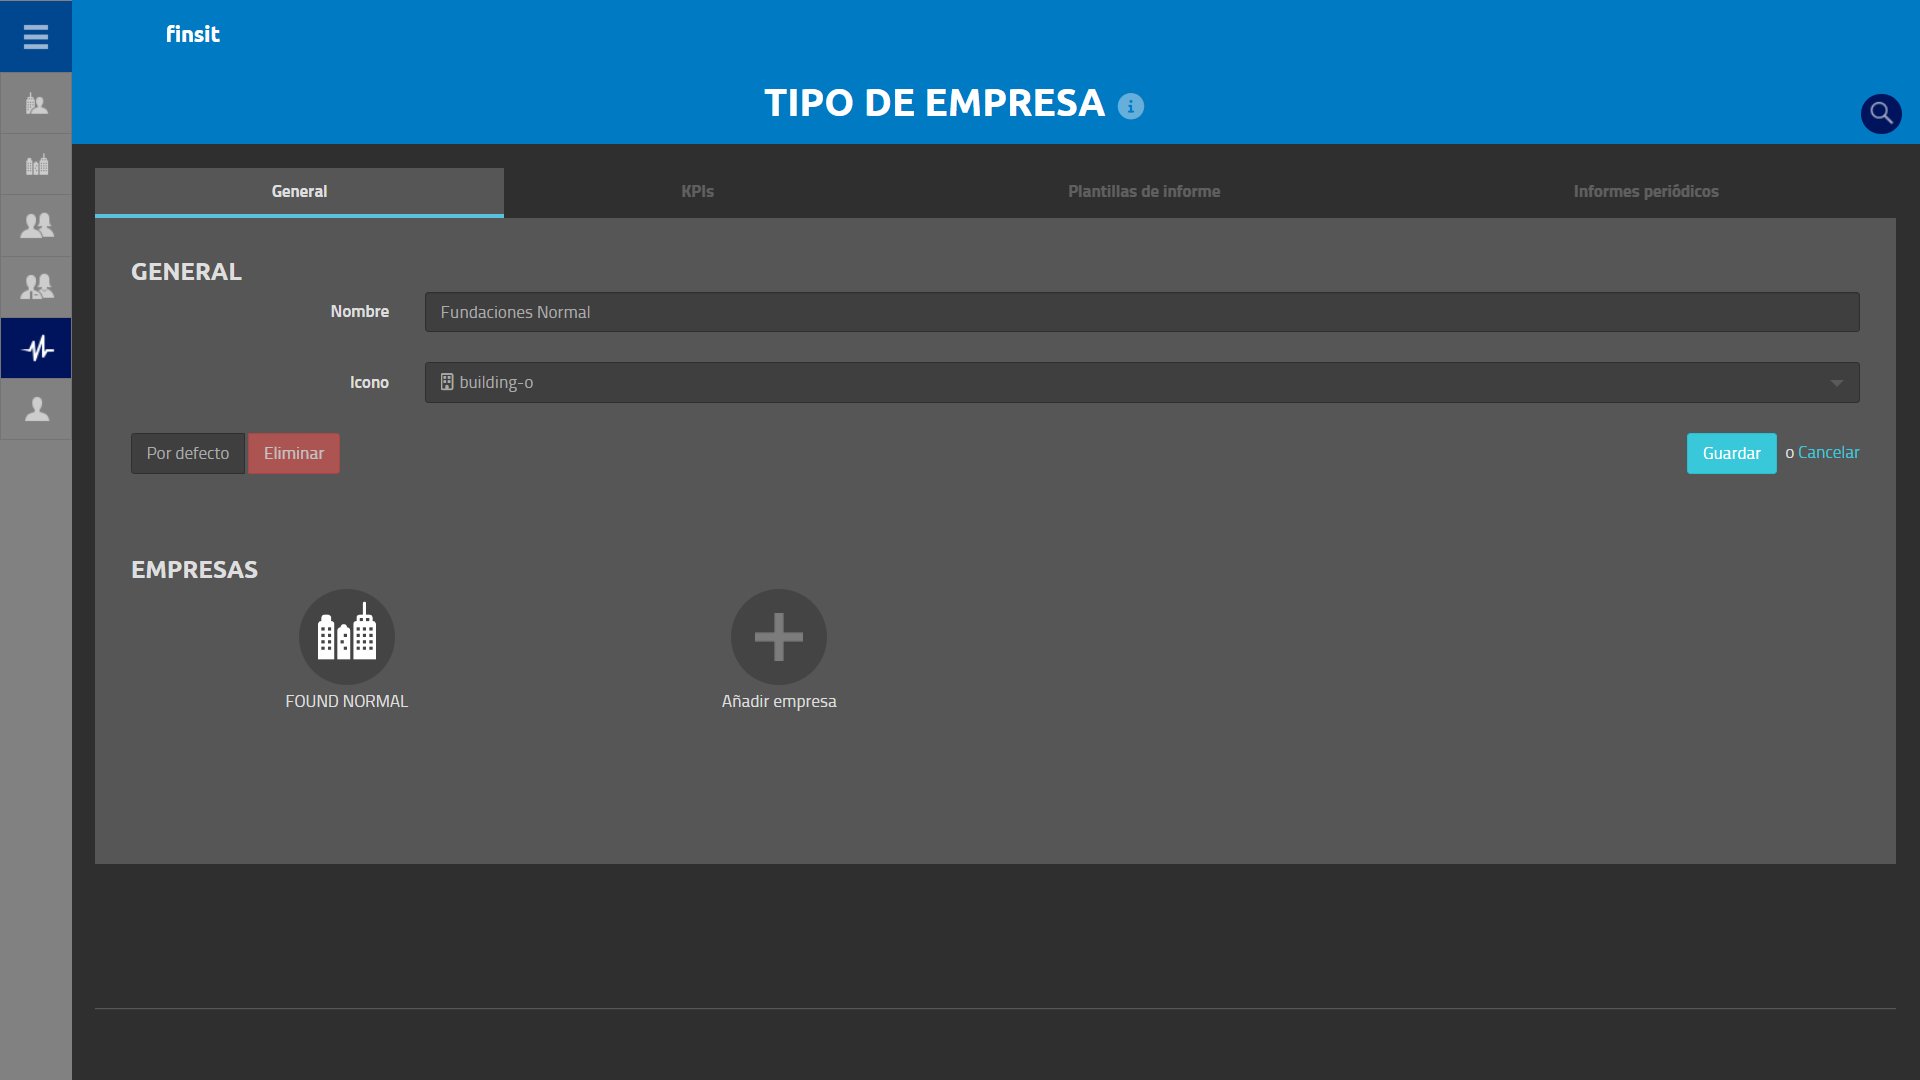Open the Informes periódicos tab

(x=1646, y=192)
